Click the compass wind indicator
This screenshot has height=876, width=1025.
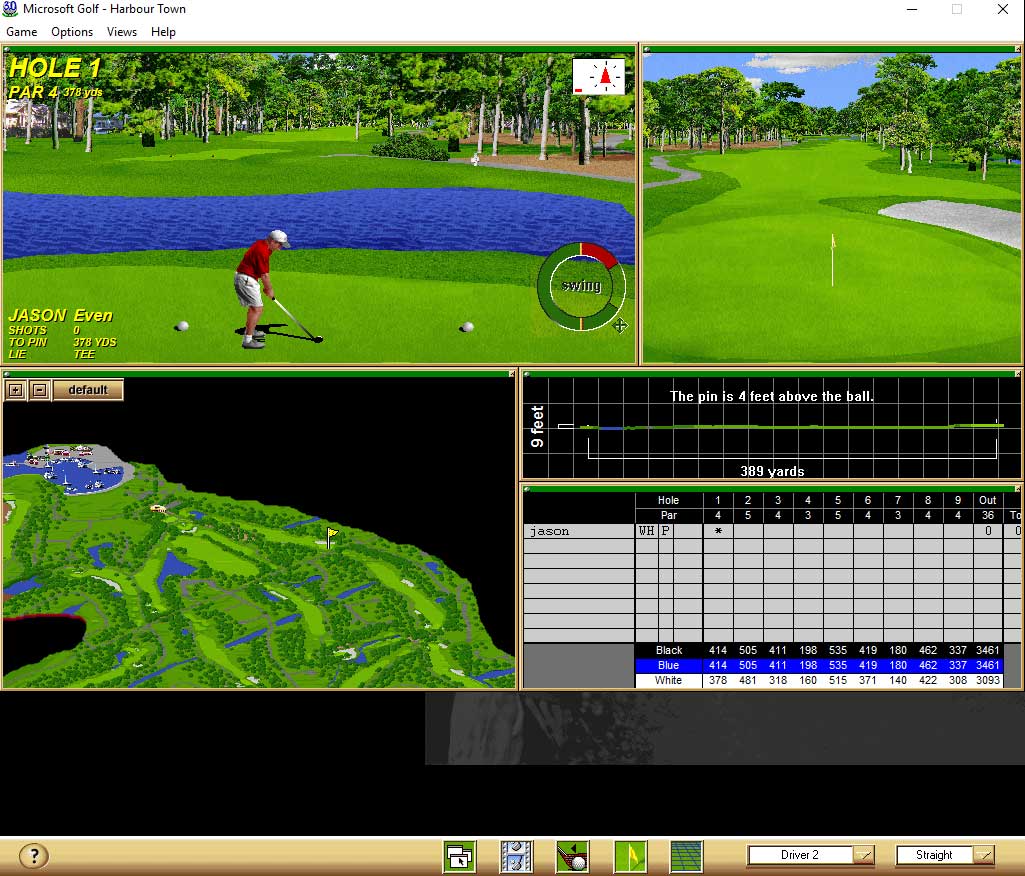(x=598, y=76)
